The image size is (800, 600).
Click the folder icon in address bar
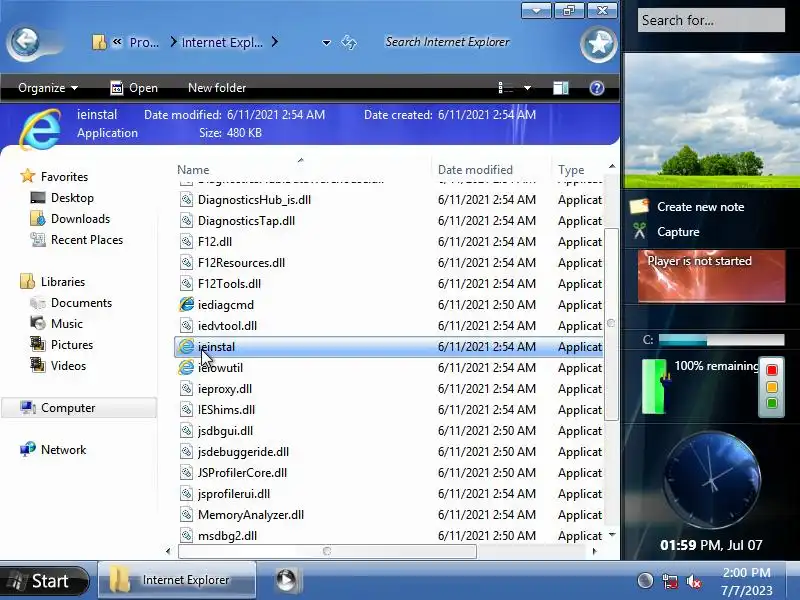(99, 42)
